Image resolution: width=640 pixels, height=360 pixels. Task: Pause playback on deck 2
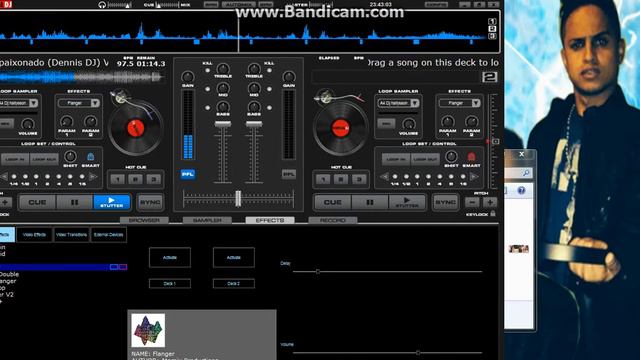pyautogui.click(x=369, y=202)
